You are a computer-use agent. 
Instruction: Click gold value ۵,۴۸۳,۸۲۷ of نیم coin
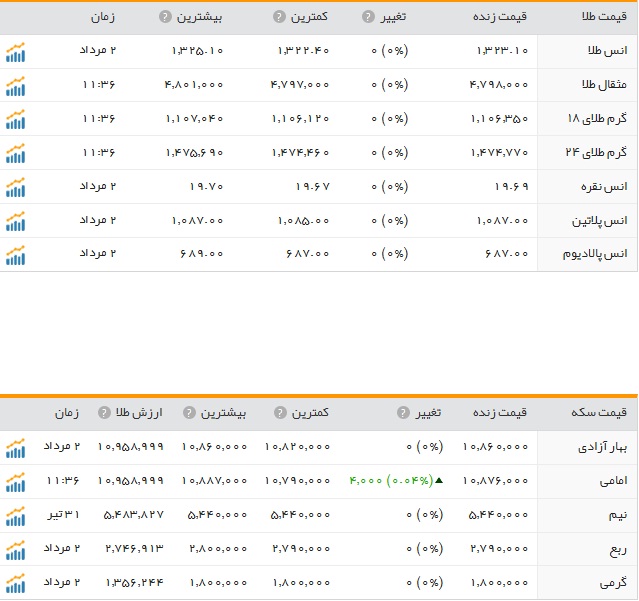(x=134, y=515)
